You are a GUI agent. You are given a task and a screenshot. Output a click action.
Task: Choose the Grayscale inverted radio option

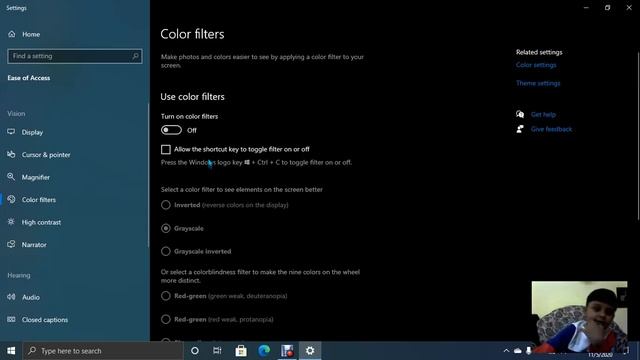coord(166,251)
